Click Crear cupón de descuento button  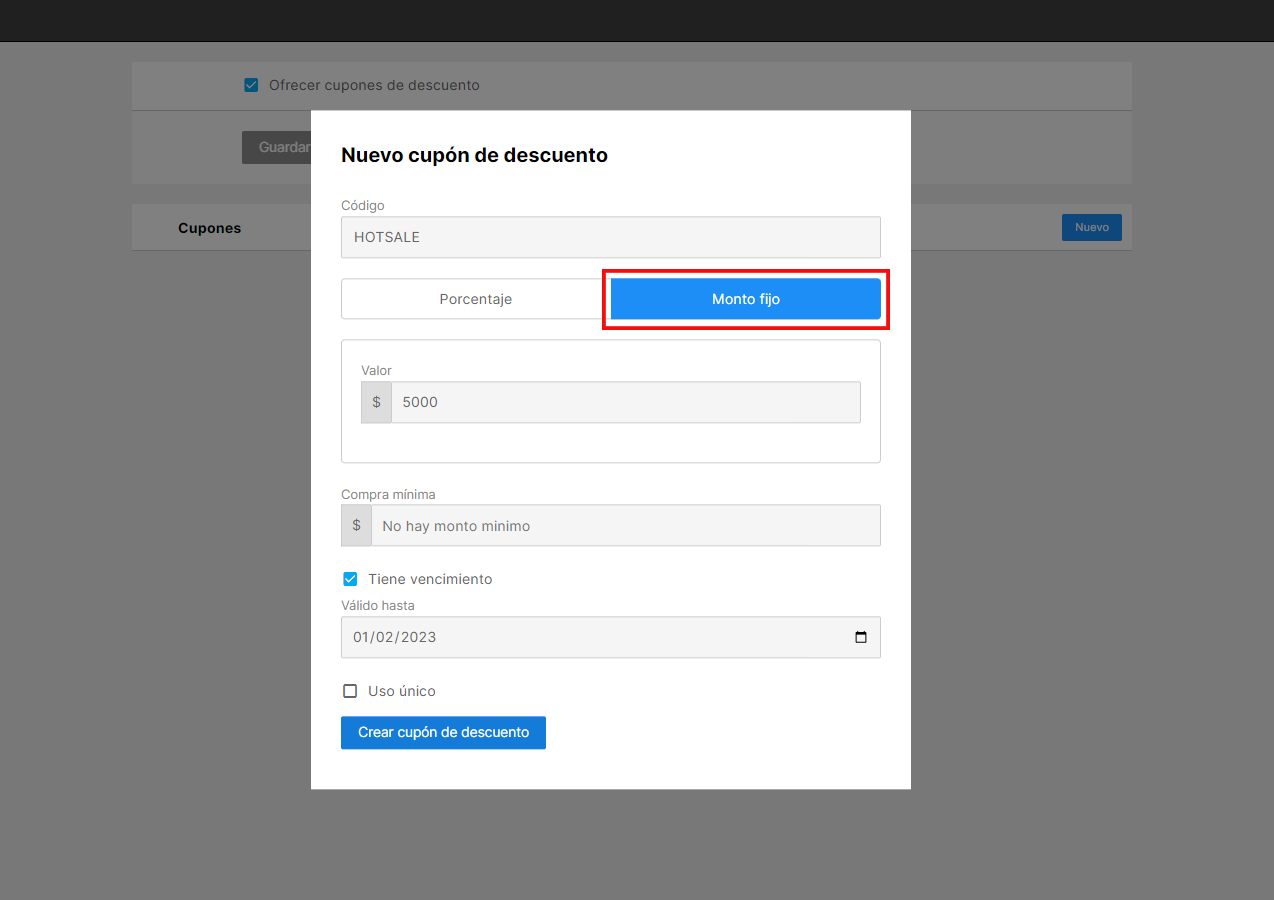(443, 732)
